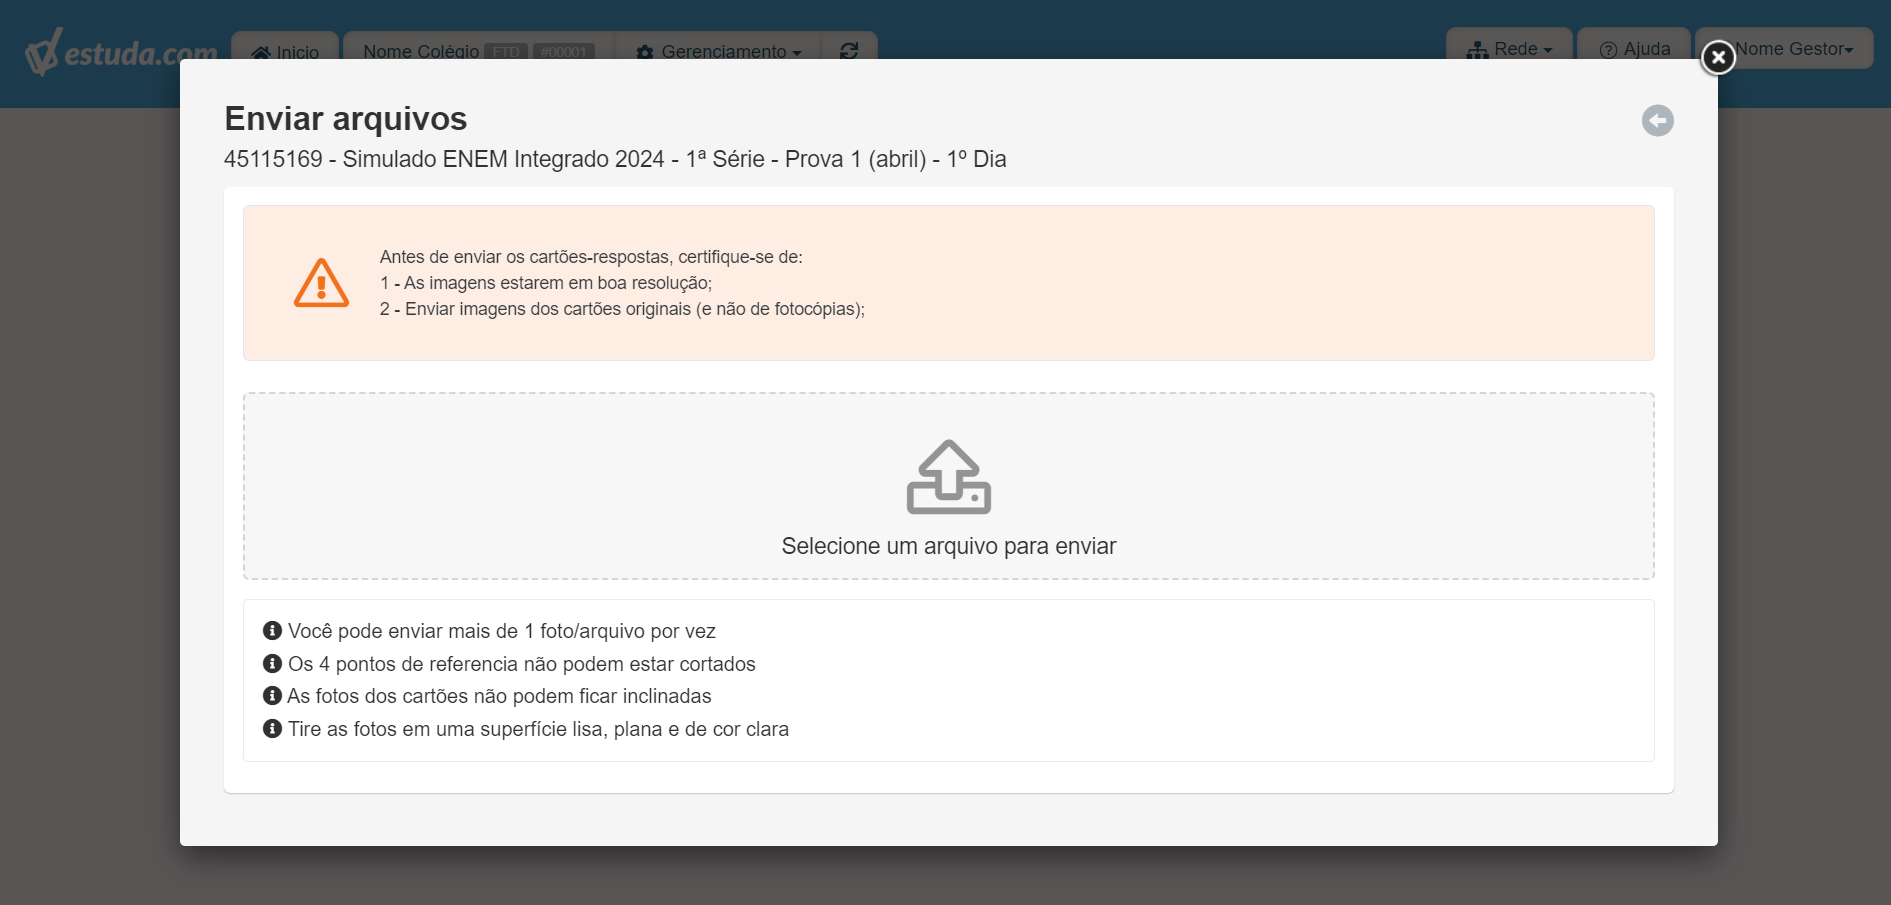The height and width of the screenshot is (905, 1891).
Task: Select 'Selecione um arquivo para enviar' text
Action: [x=948, y=546]
